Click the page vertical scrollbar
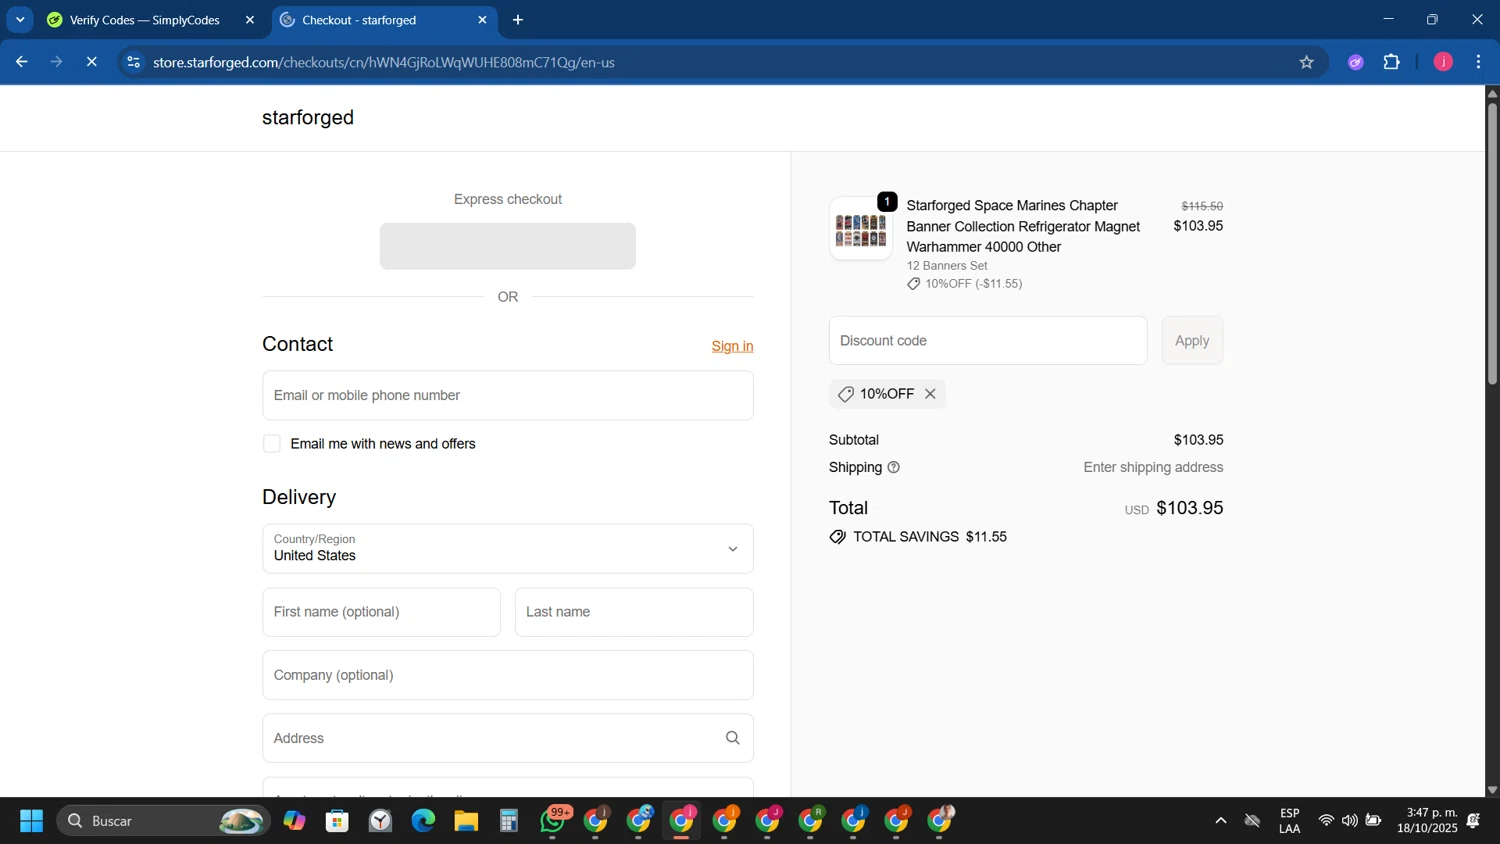1500x844 pixels. (x=1492, y=243)
